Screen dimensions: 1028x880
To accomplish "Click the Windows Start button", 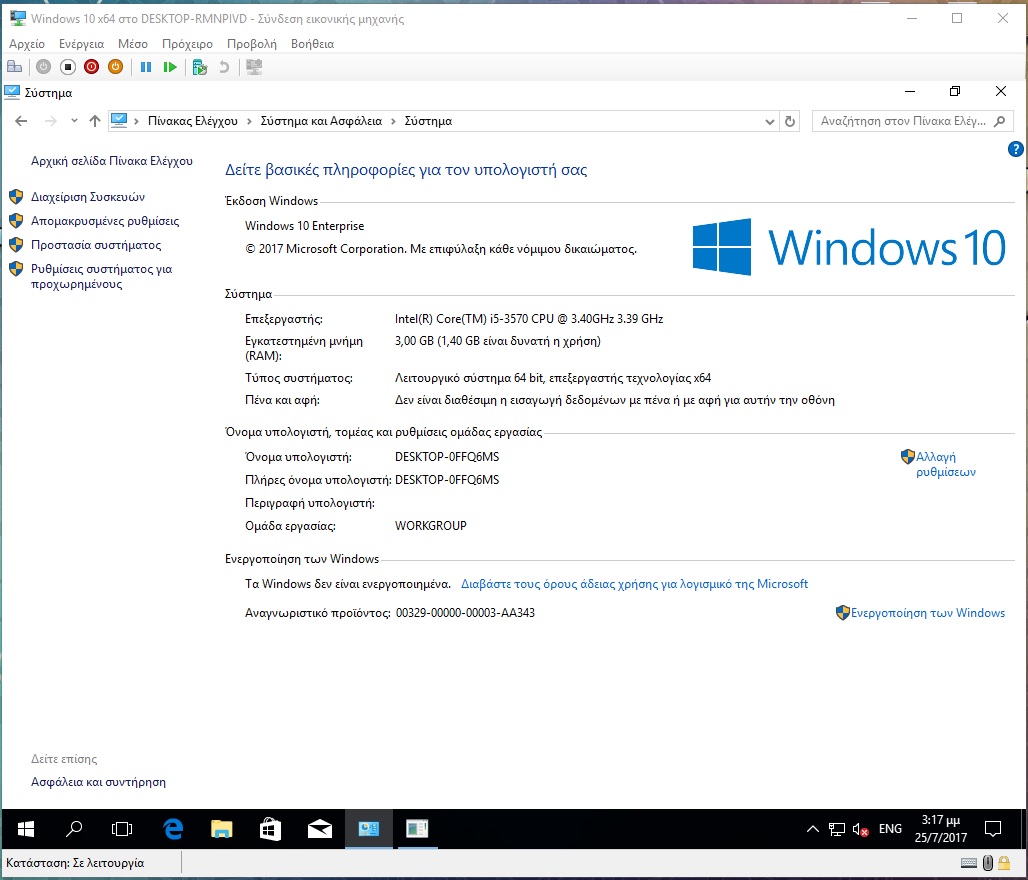I will pyautogui.click(x=26, y=830).
